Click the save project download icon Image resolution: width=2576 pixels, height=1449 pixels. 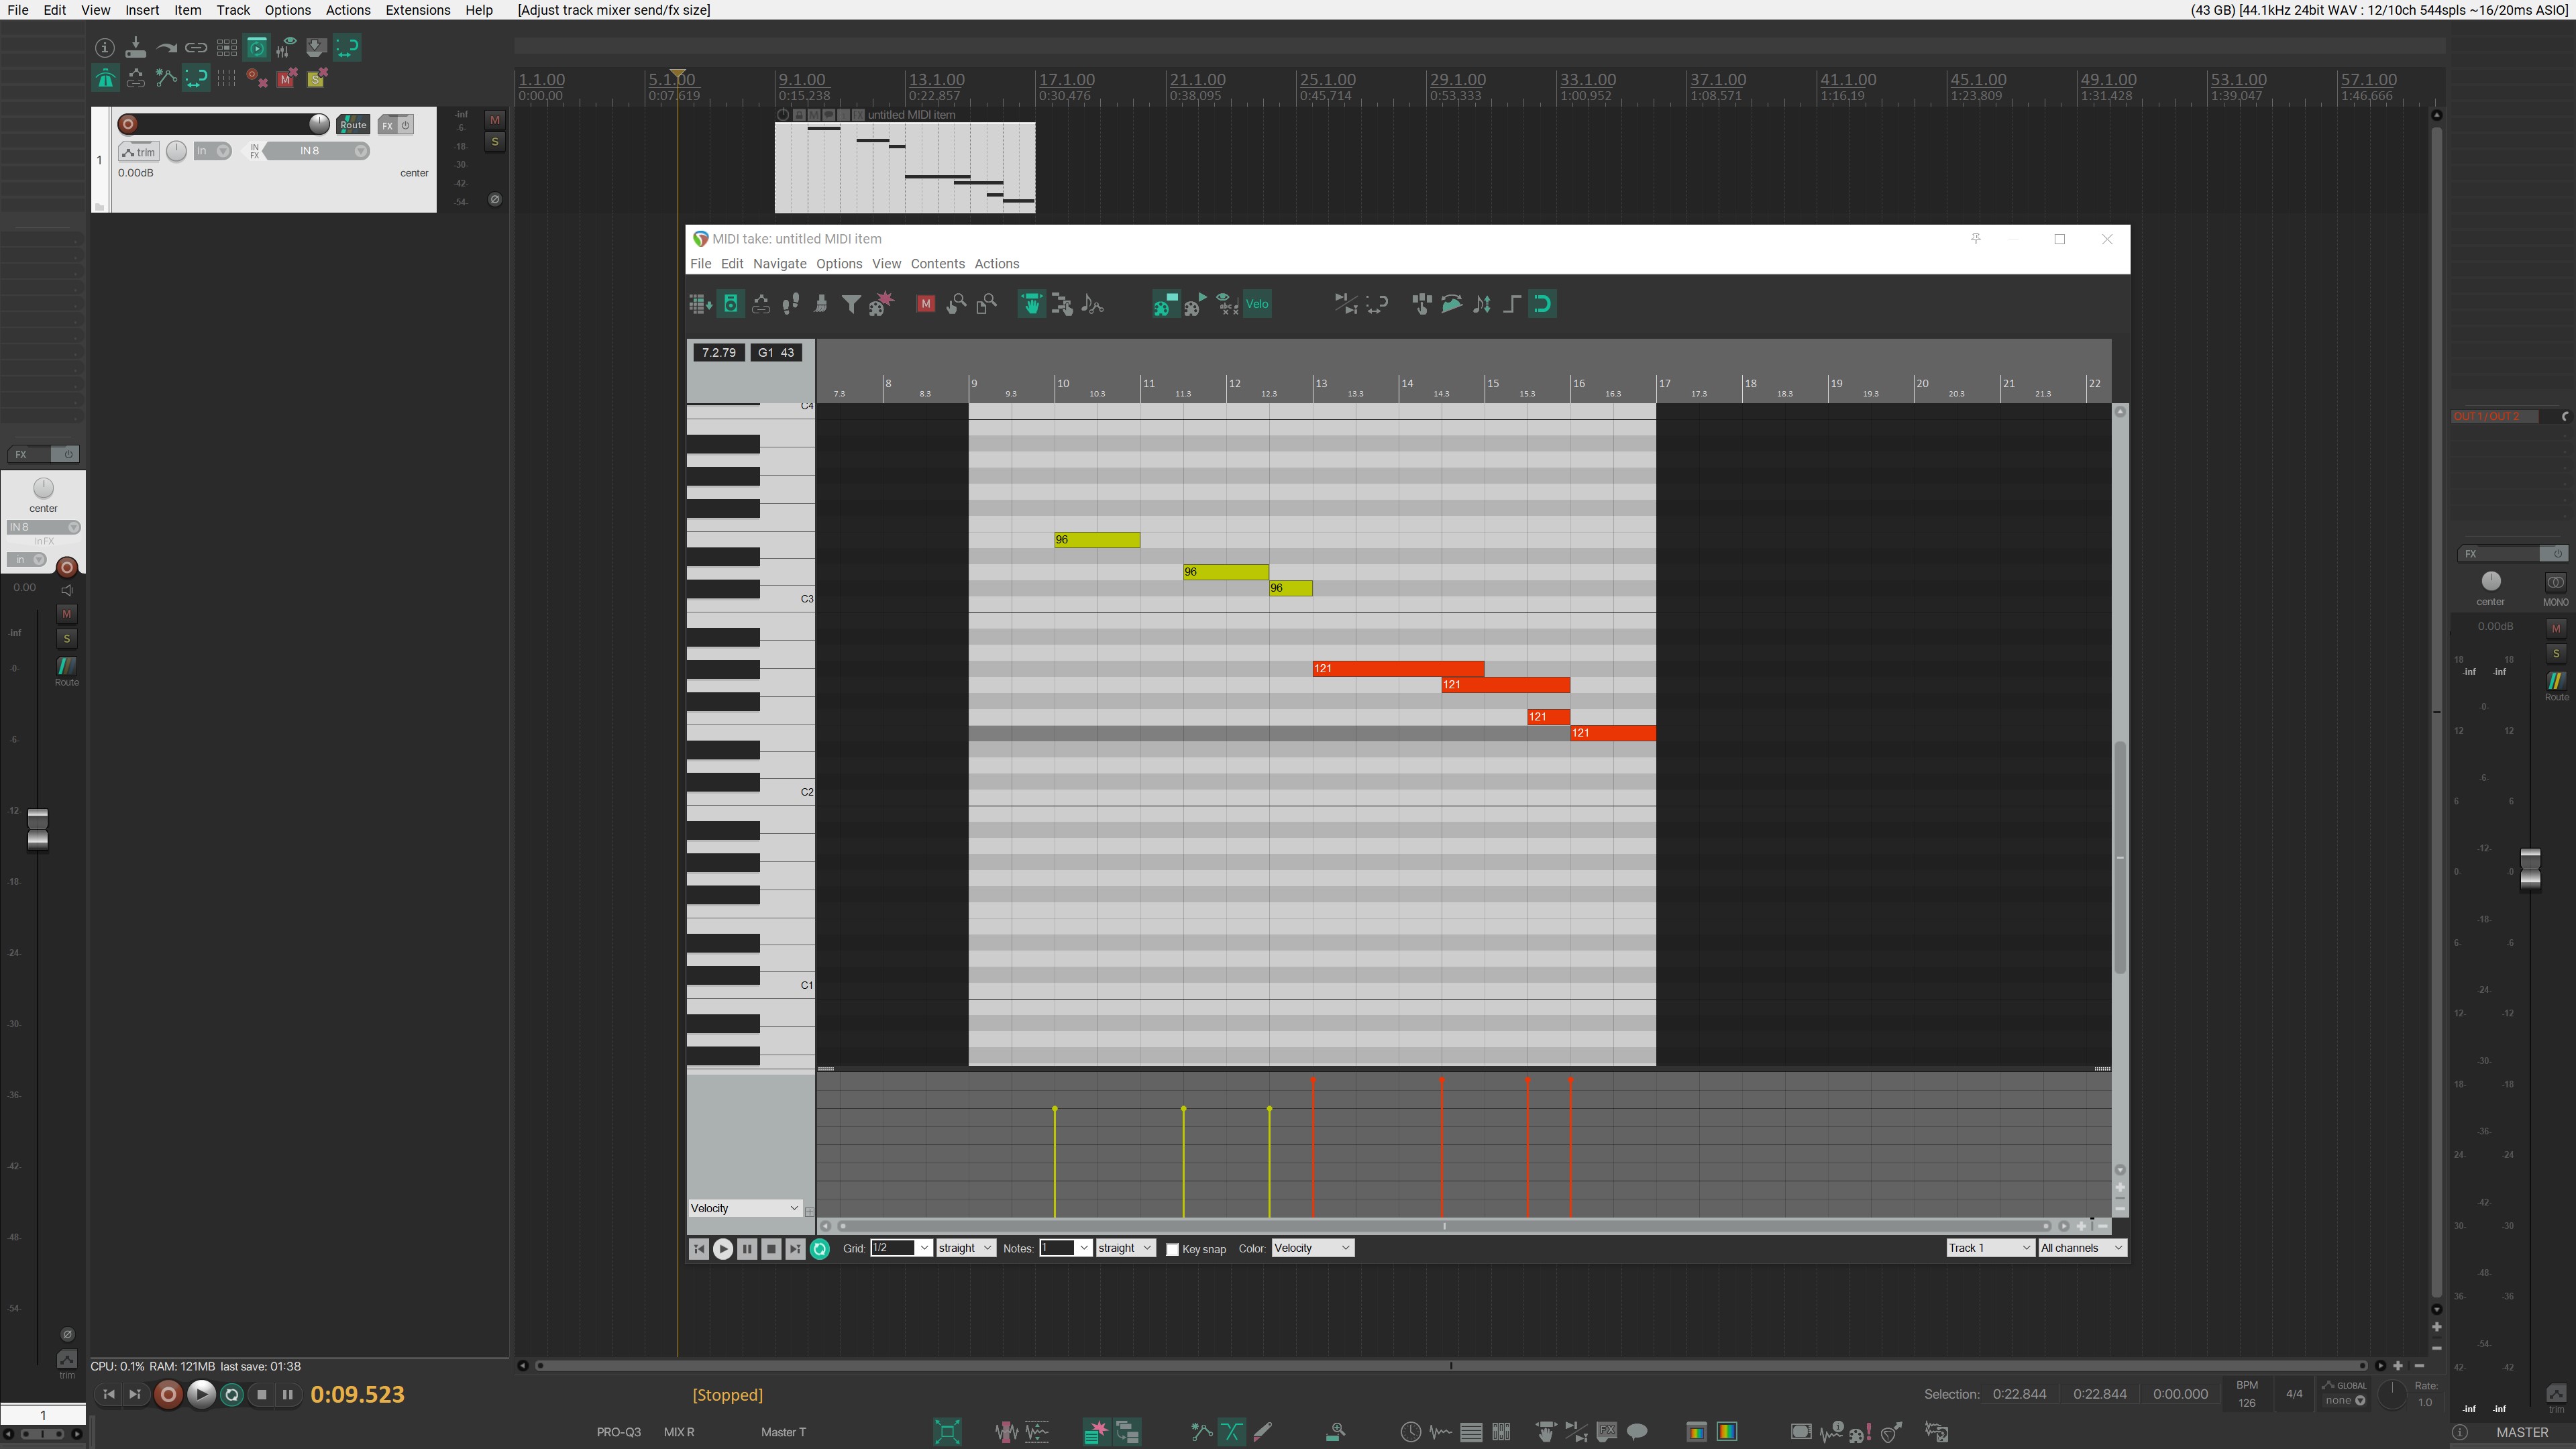[x=136, y=47]
